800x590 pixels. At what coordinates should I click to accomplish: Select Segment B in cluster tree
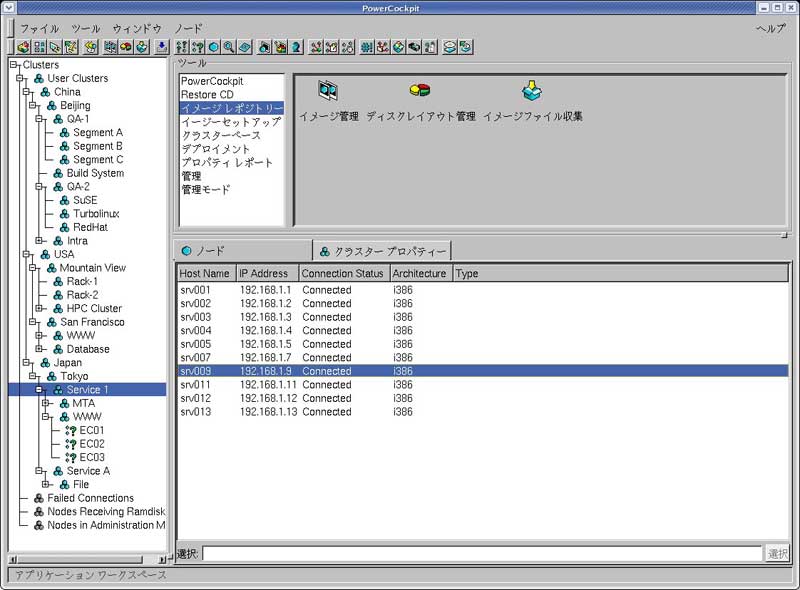point(97,146)
